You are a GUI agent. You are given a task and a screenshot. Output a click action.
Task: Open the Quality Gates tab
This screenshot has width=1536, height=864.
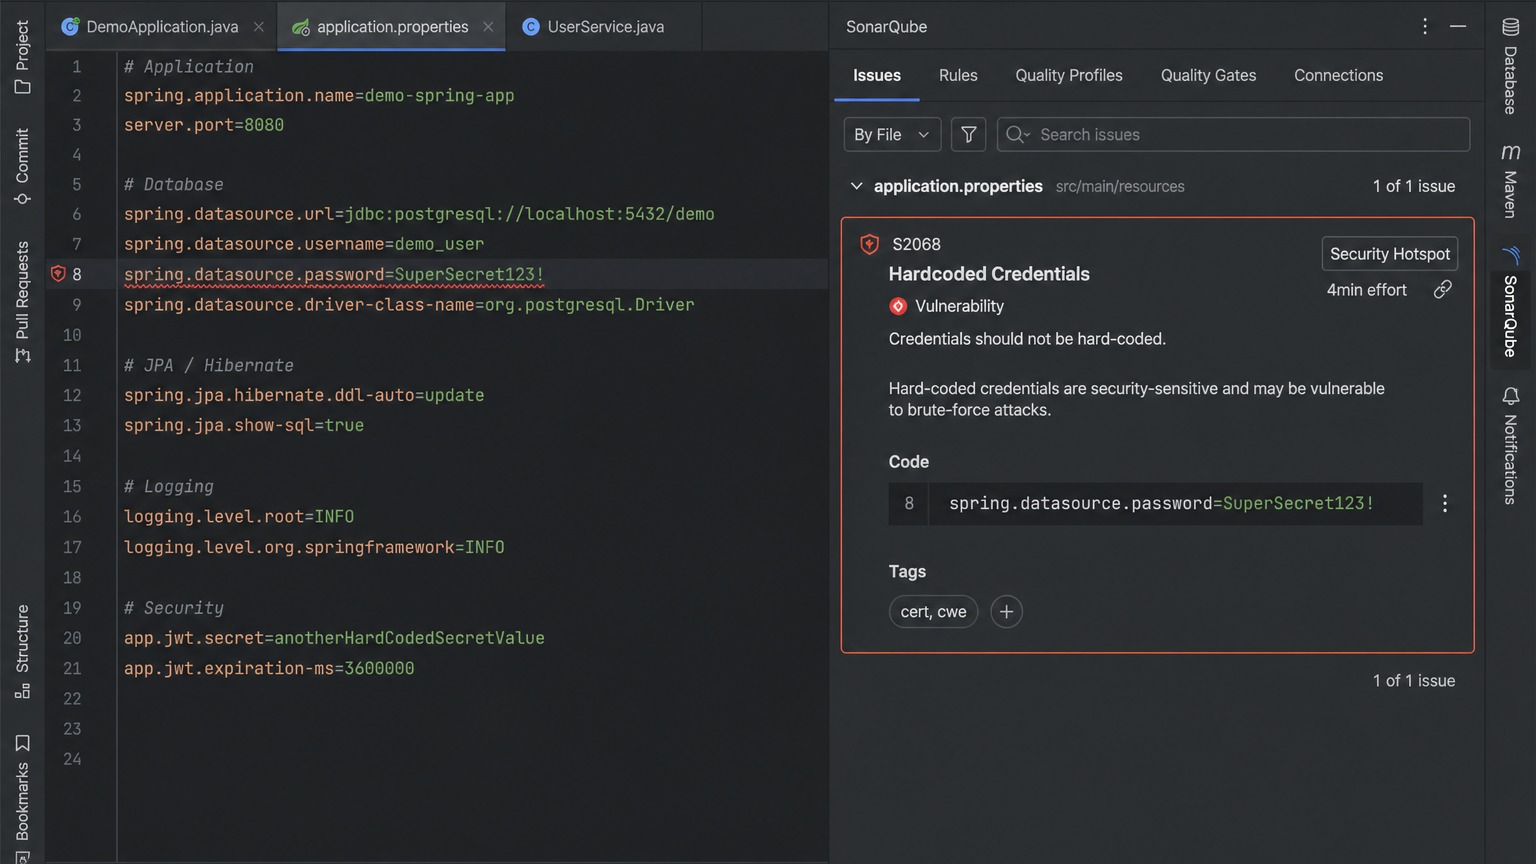coord(1208,75)
